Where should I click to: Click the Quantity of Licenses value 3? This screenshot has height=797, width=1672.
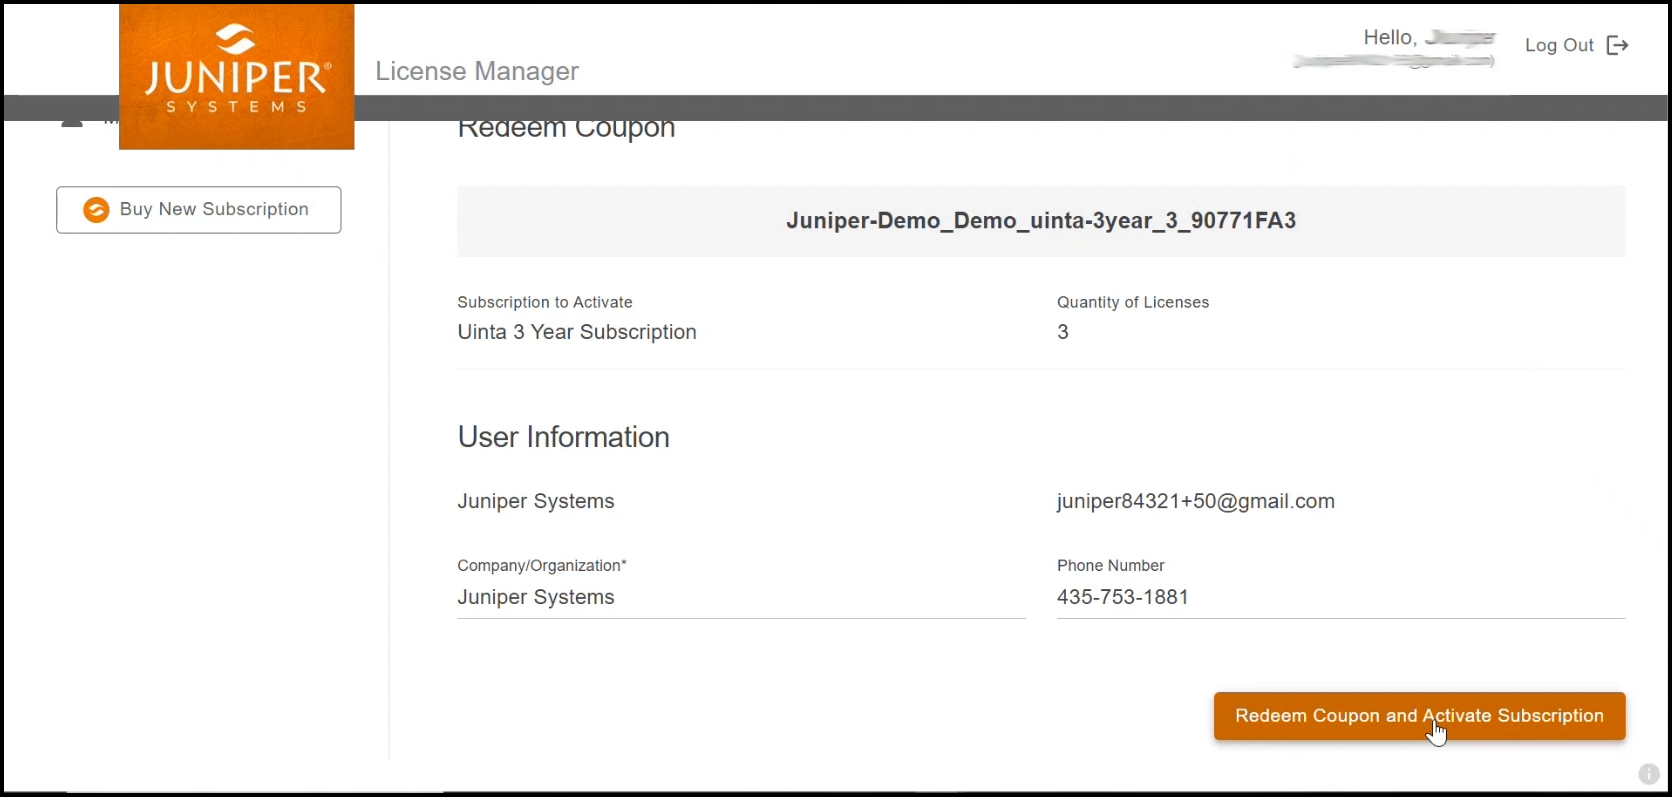1063,332
